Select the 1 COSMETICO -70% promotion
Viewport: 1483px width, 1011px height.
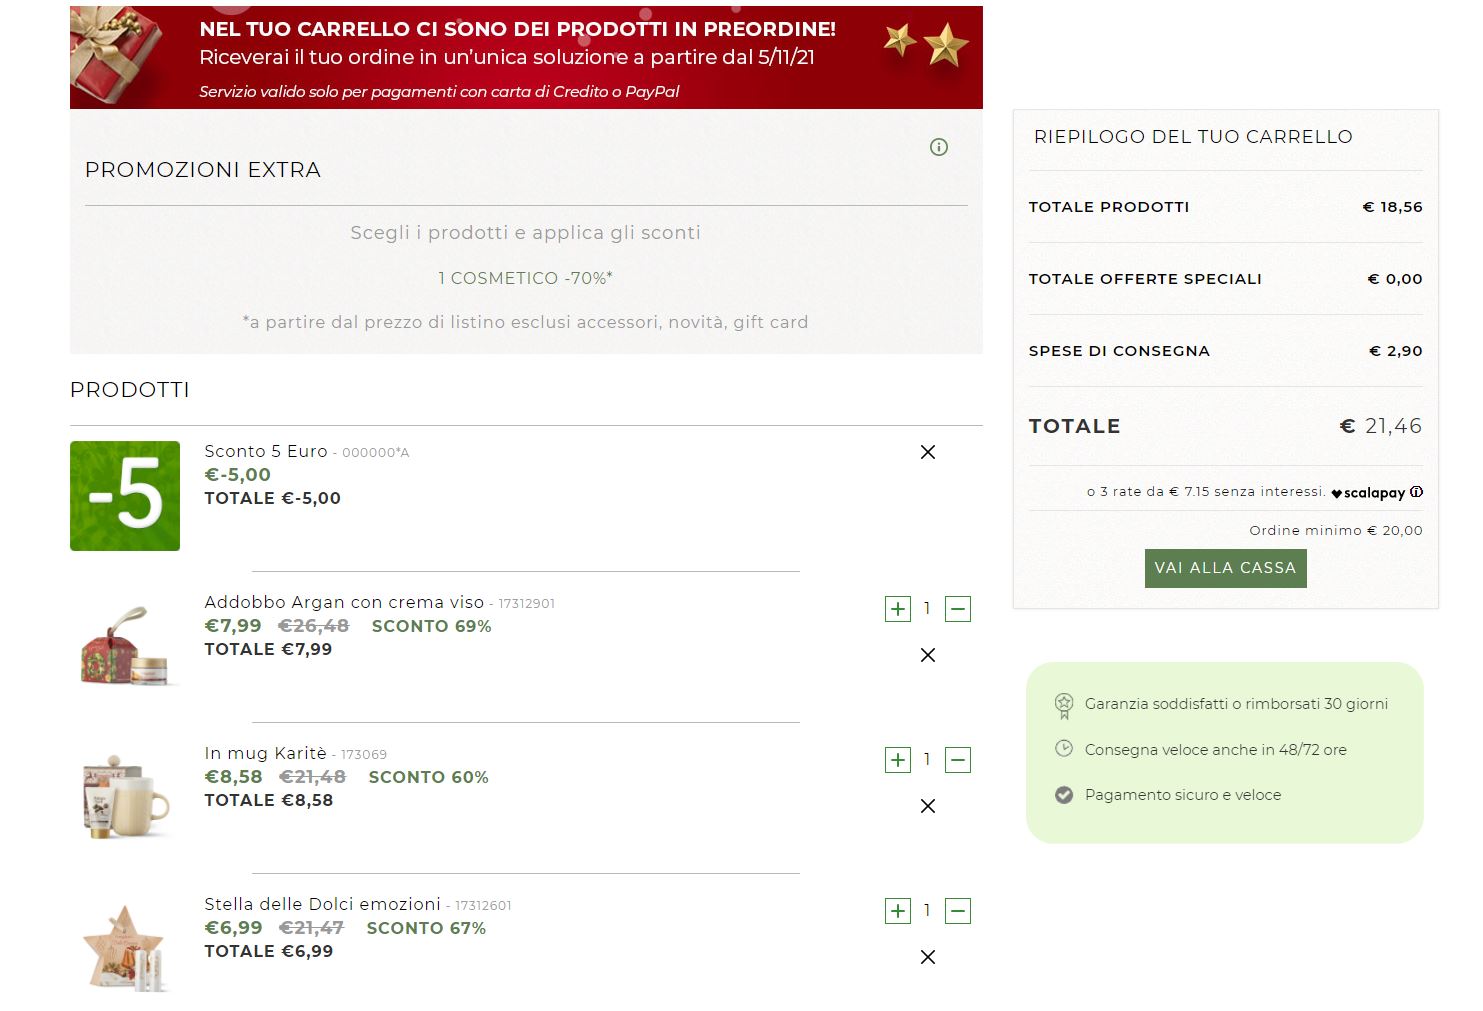point(525,278)
